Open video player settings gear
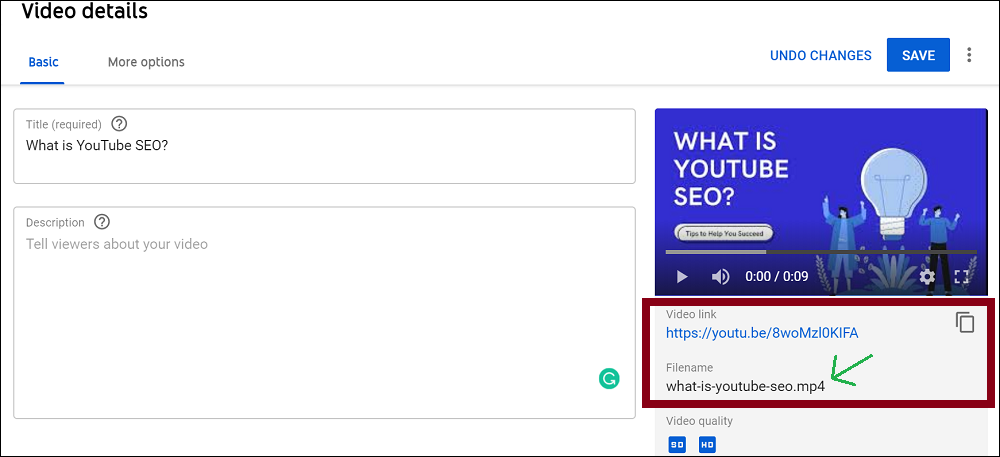The image size is (1000, 457). [x=927, y=277]
